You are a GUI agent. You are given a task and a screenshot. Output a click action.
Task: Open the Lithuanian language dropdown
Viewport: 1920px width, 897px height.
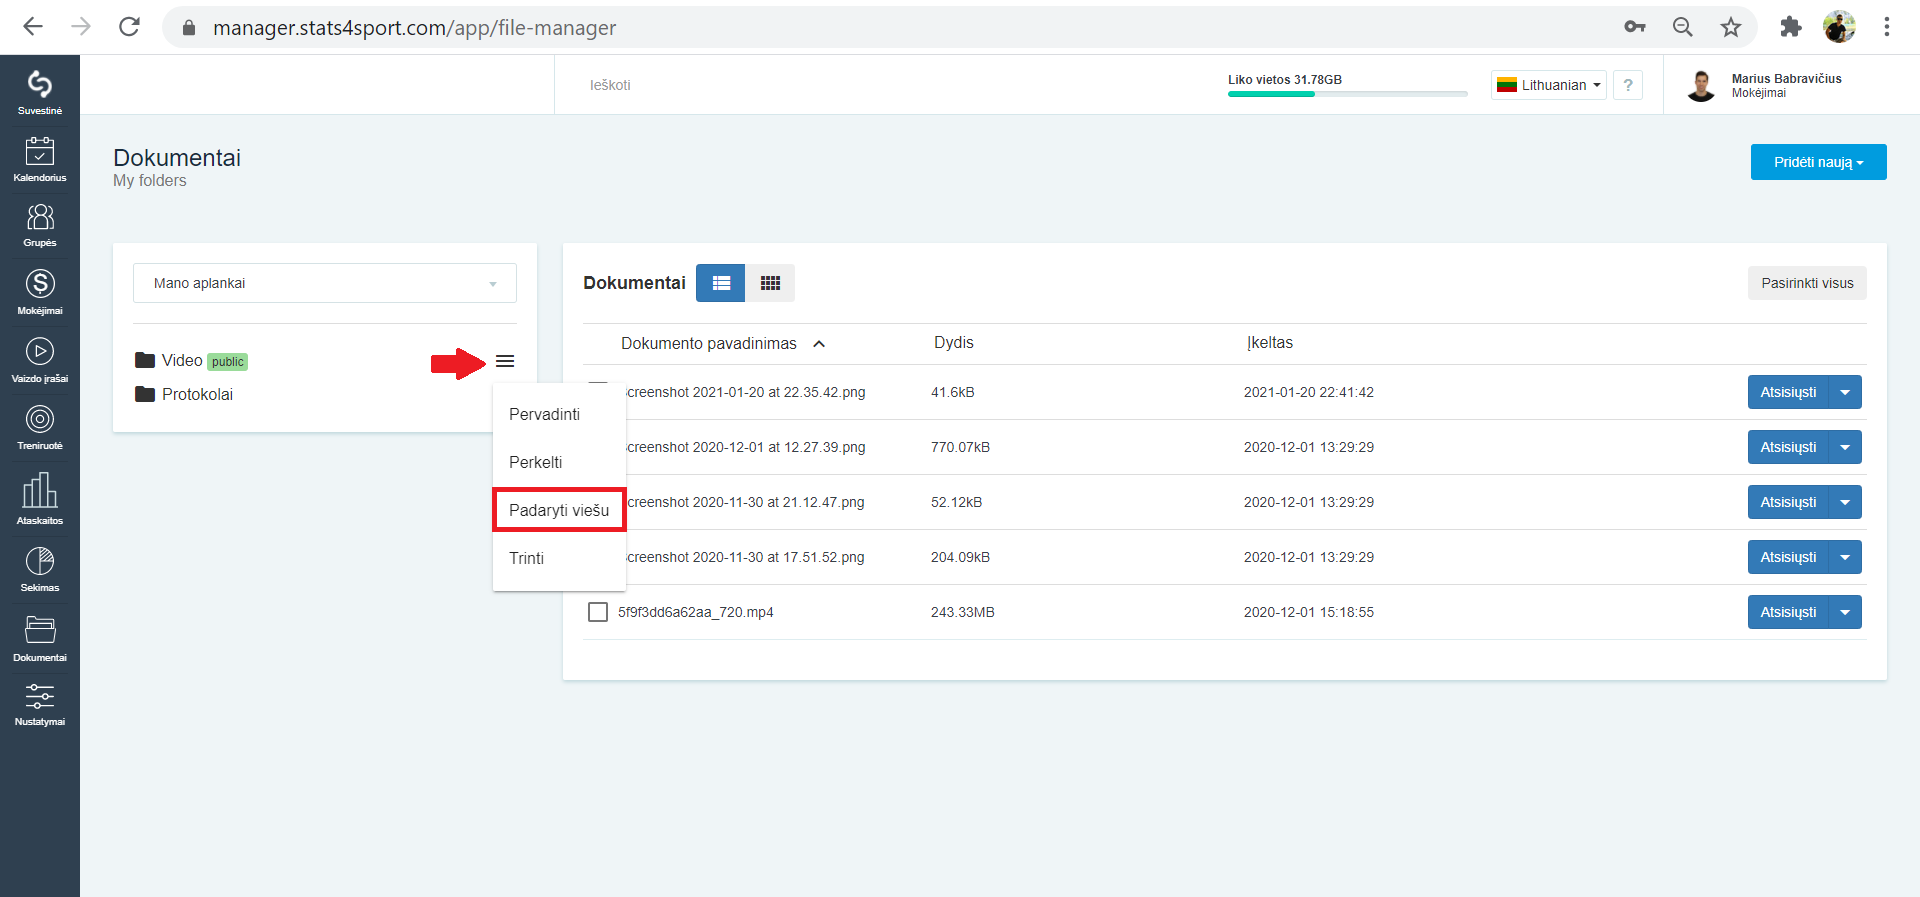pyautogui.click(x=1549, y=85)
